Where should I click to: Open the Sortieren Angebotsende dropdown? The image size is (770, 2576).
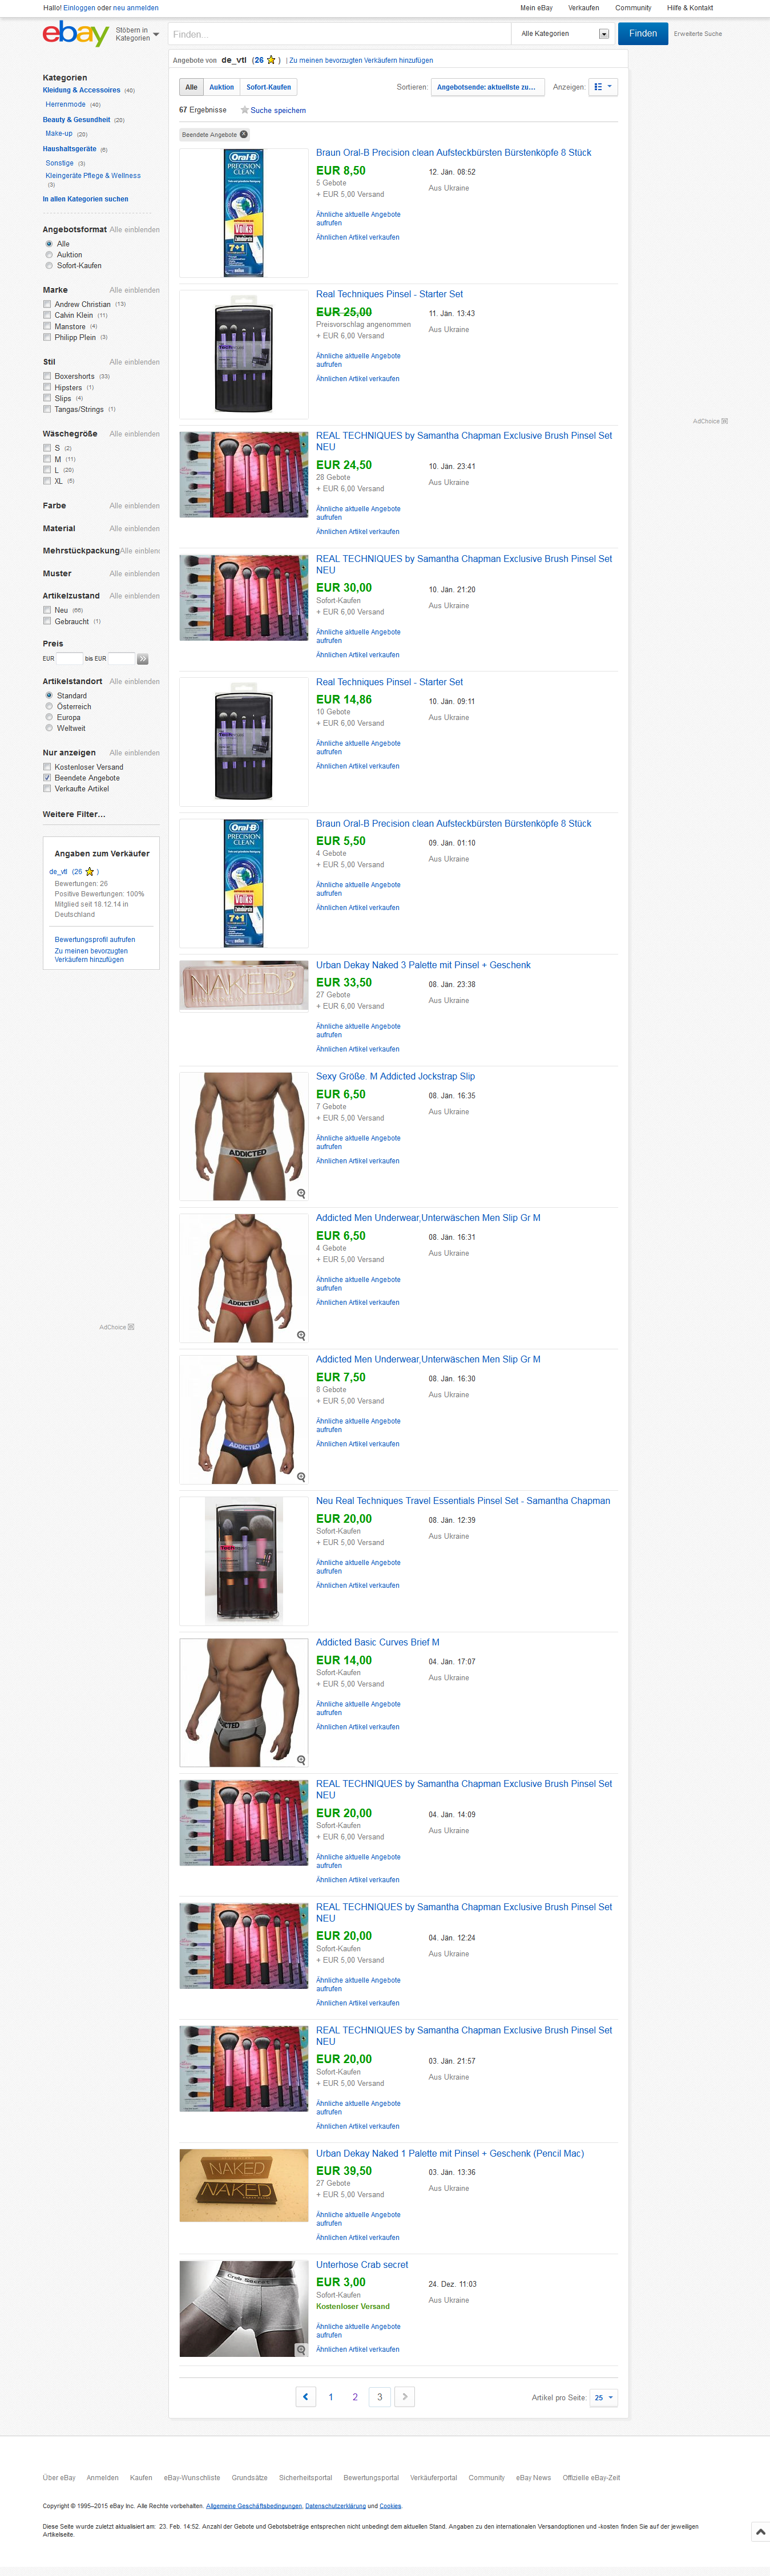pyautogui.click(x=488, y=87)
